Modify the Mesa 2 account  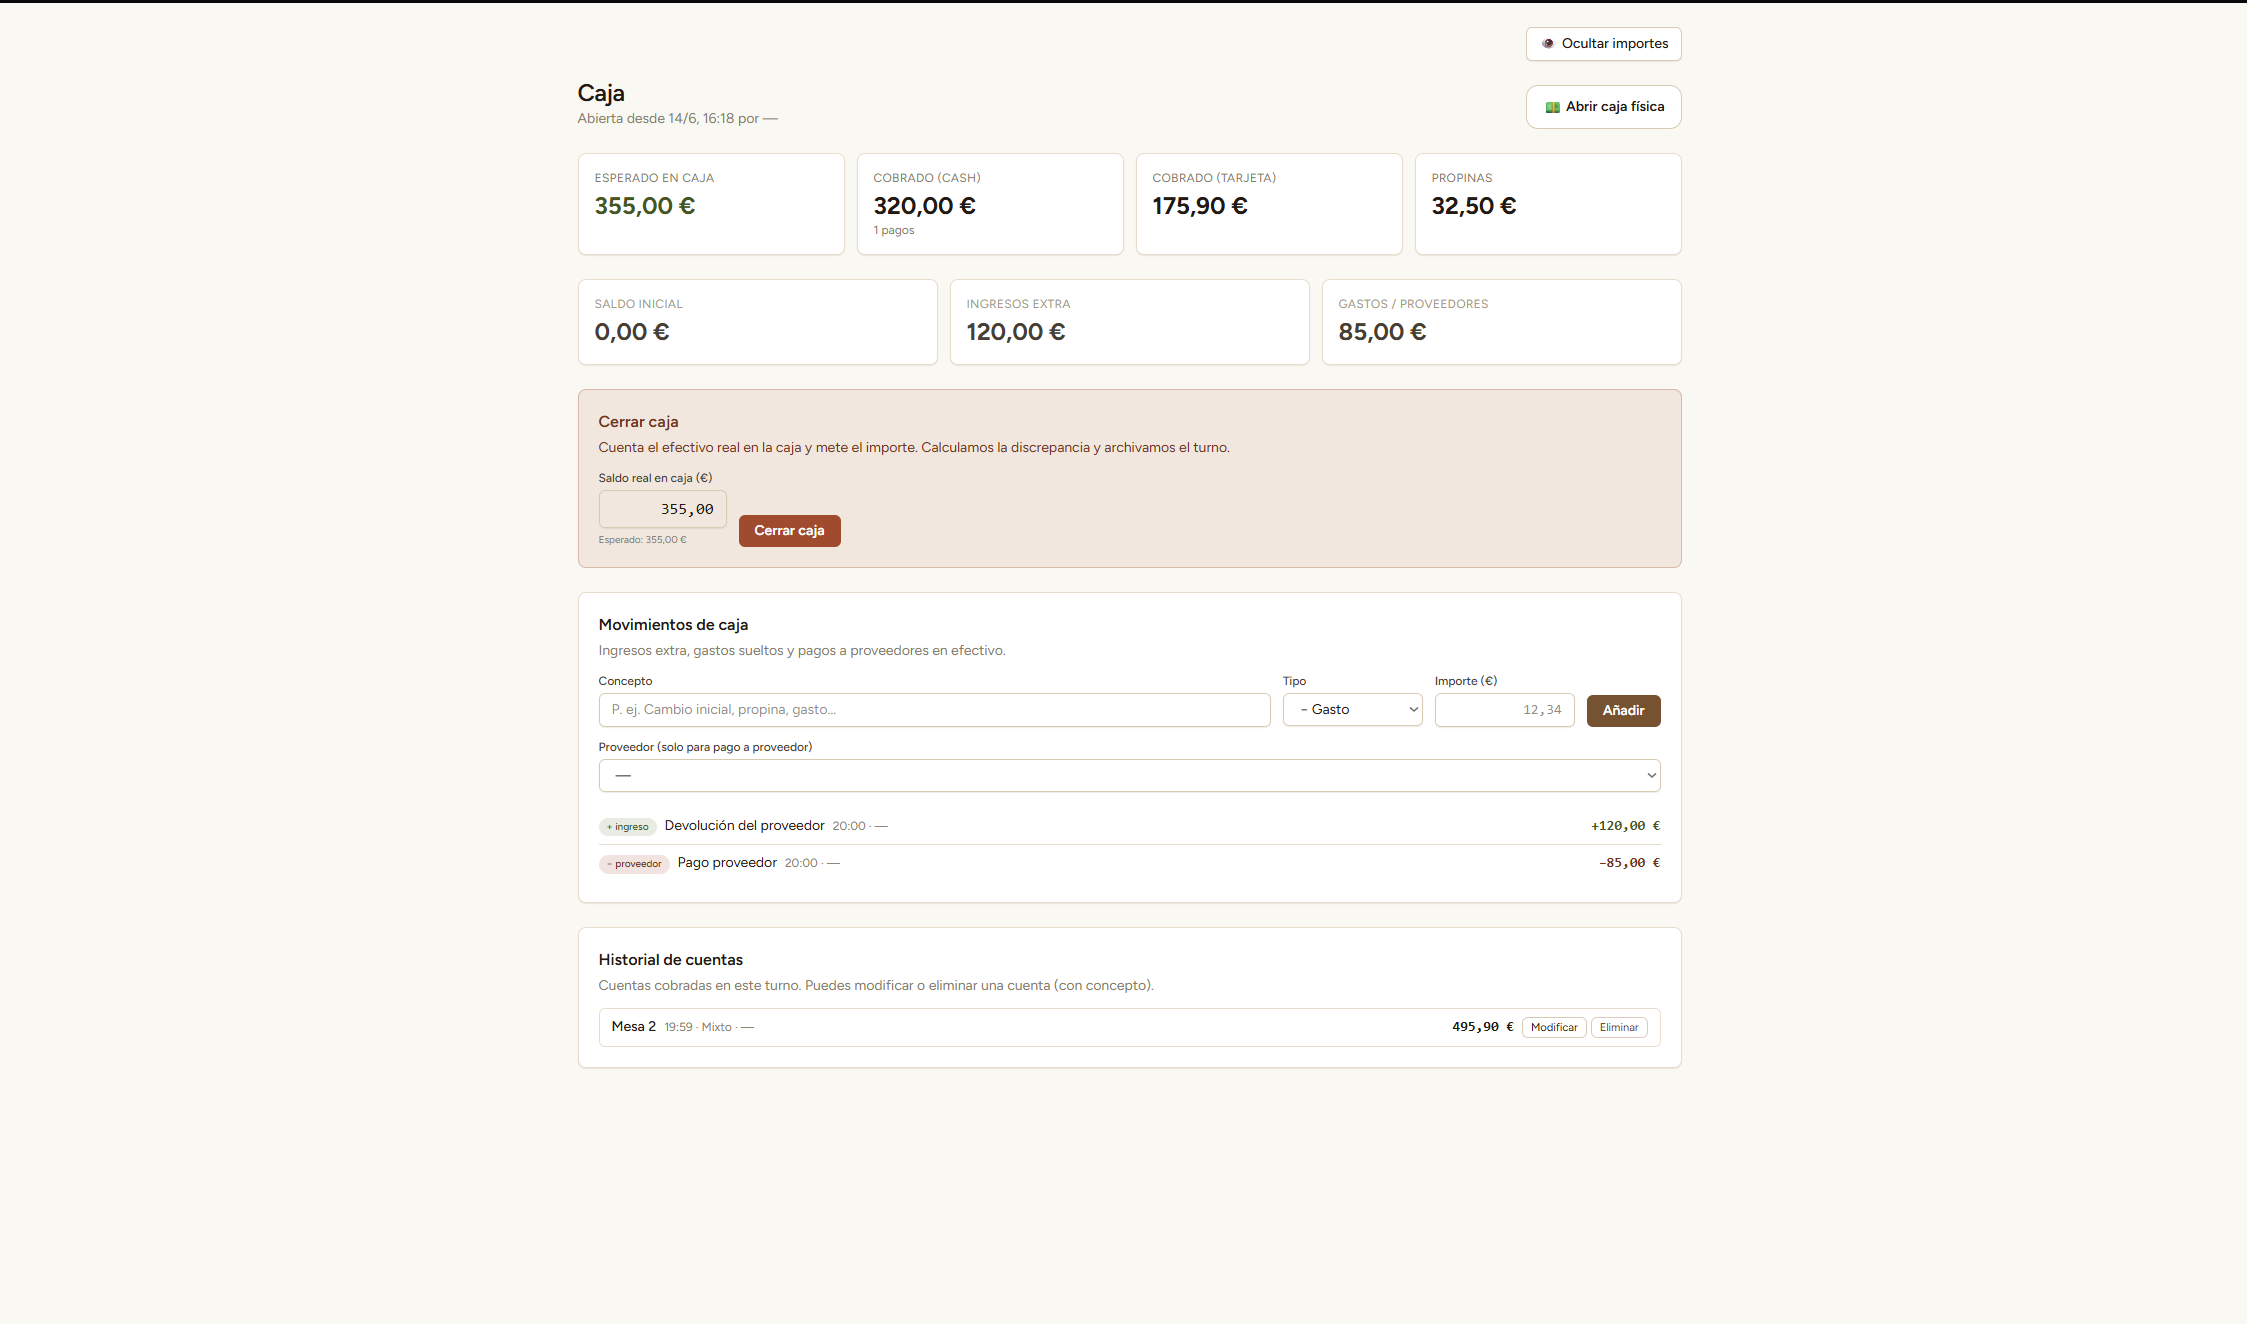click(x=1554, y=1028)
